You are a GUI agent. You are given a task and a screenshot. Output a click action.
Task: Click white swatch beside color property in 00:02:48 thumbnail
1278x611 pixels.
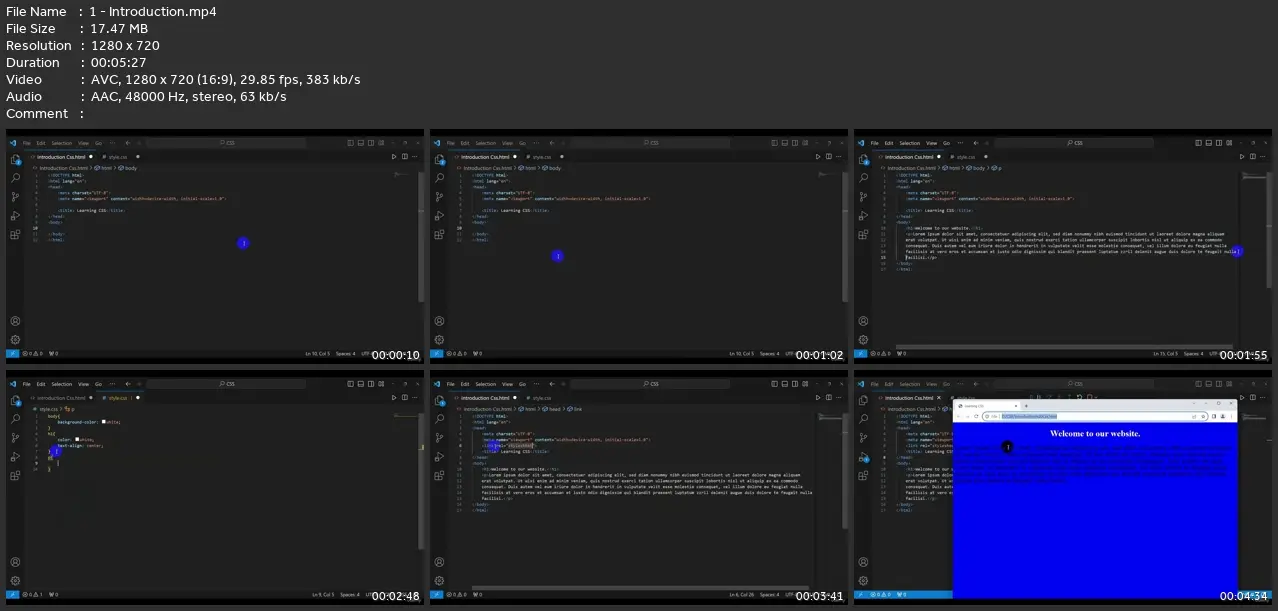(x=77, y=439)
